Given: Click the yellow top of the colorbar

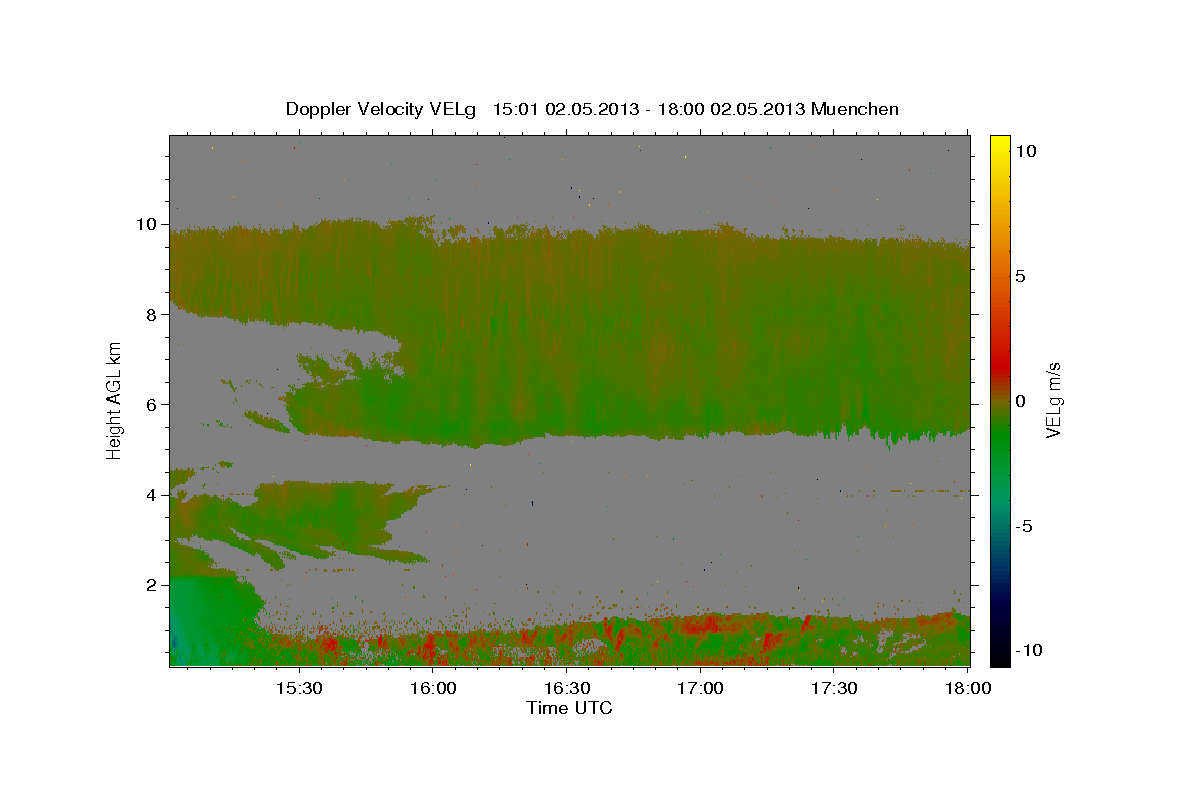Looking at the screenshot, I should coord(1000,145).
